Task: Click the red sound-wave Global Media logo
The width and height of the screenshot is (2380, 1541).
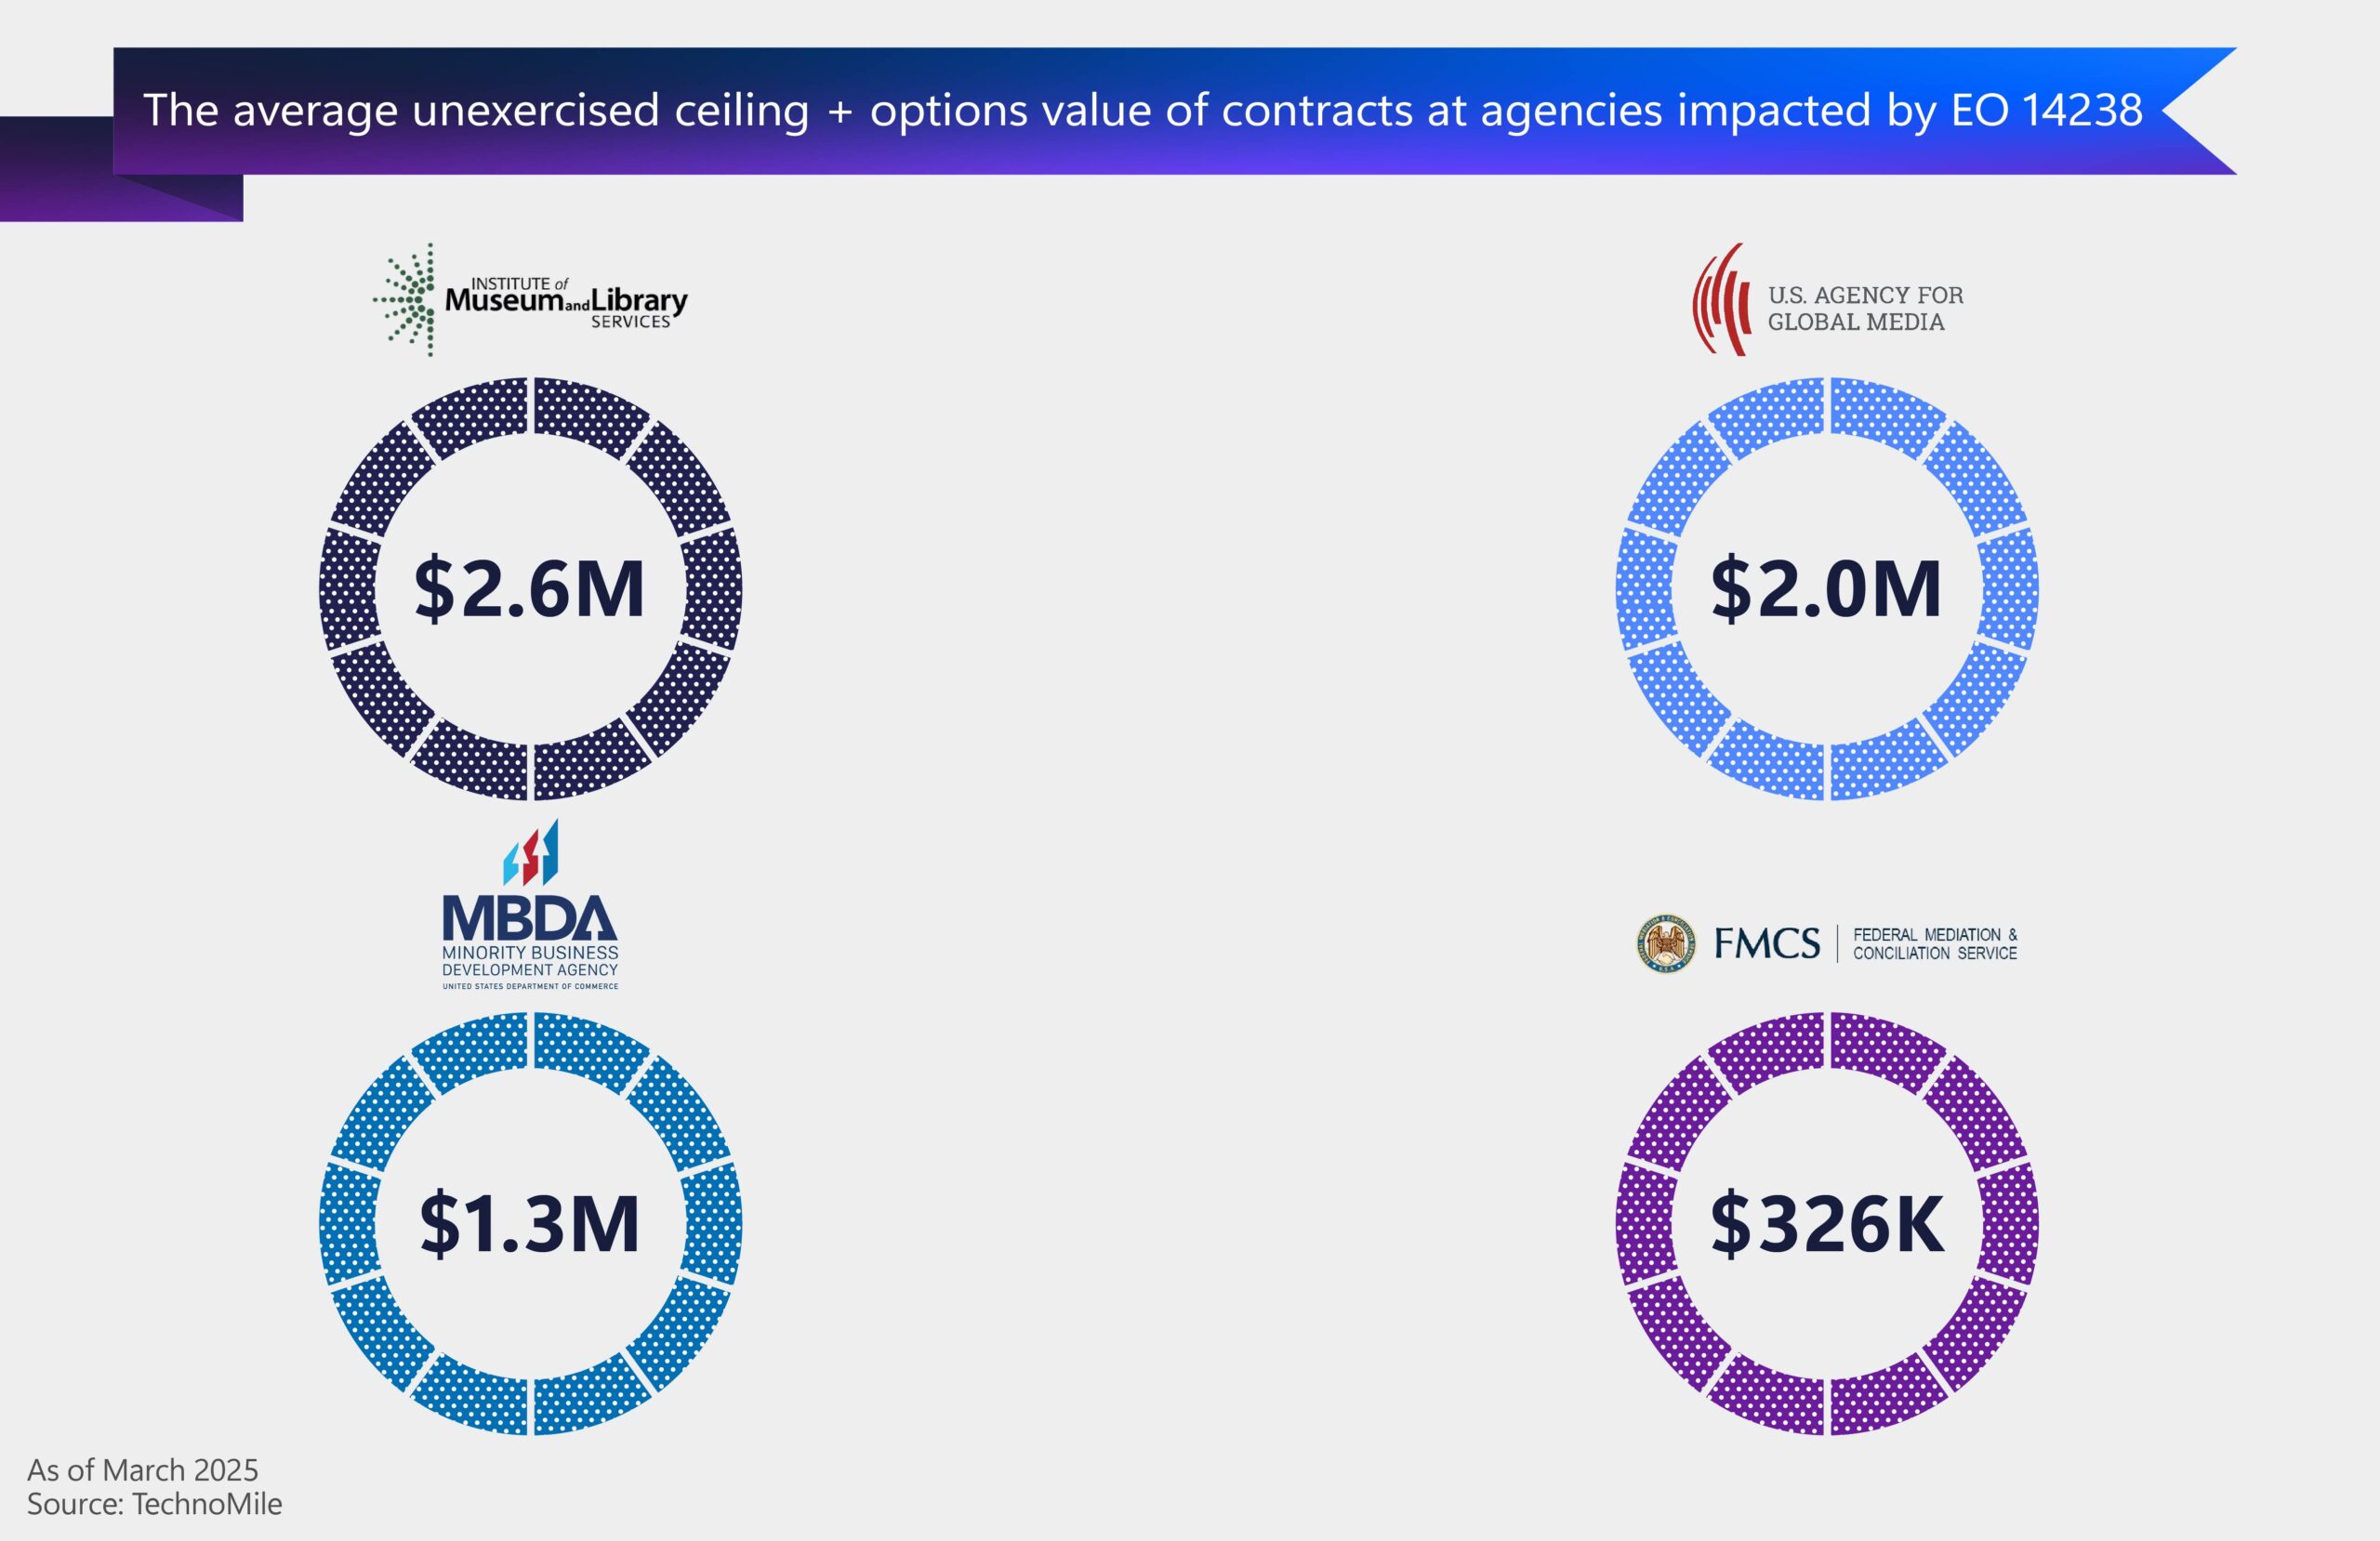Action: tap(1720, 300)
